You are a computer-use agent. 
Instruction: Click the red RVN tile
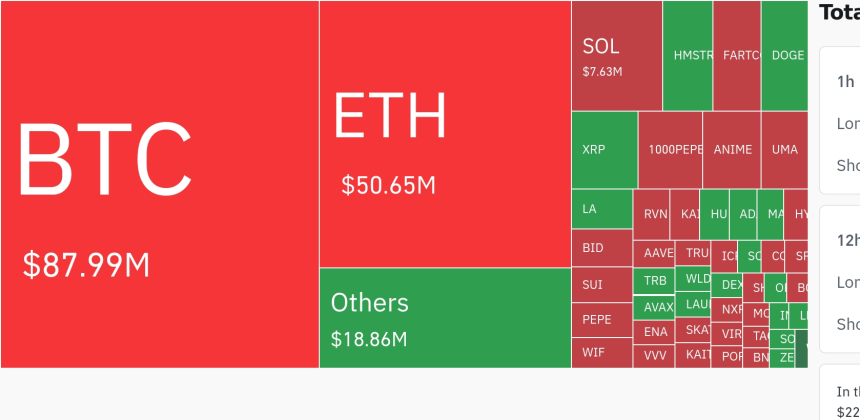652,214
